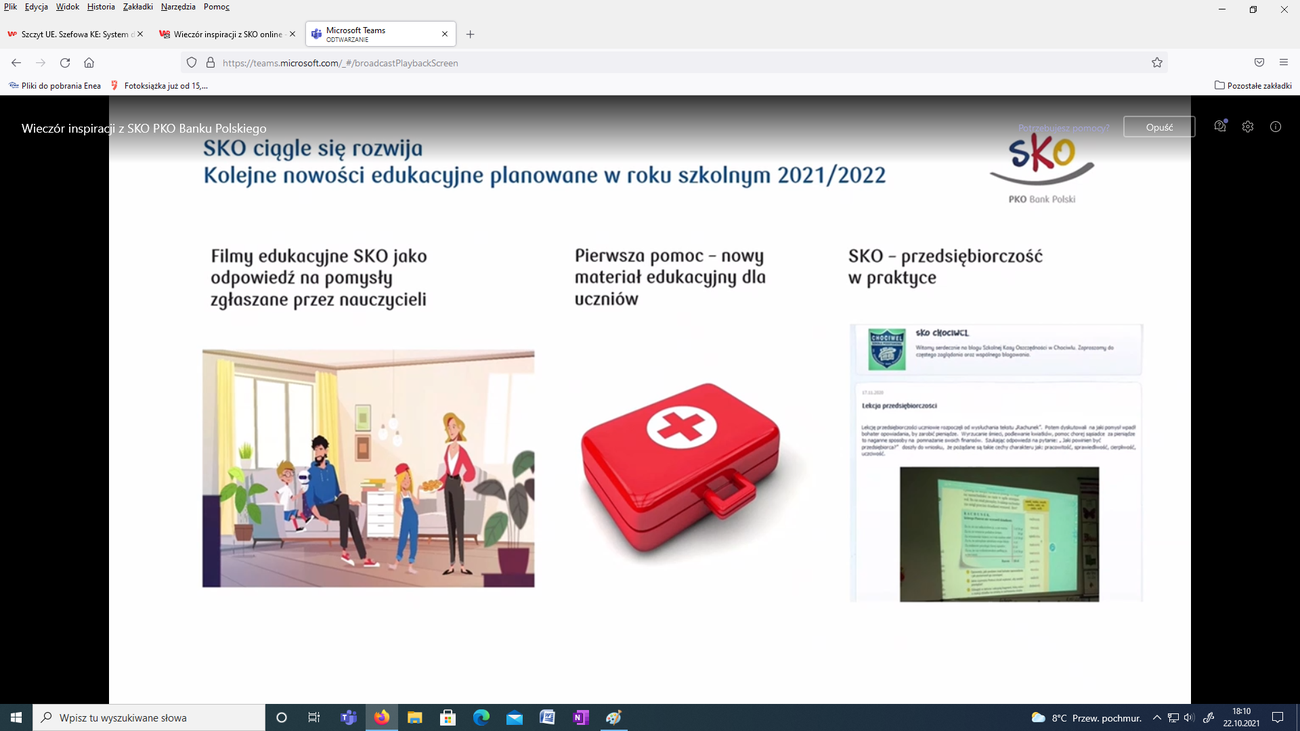
Task: Open OneNote from taskbar
Action: (x=581, y=717)
